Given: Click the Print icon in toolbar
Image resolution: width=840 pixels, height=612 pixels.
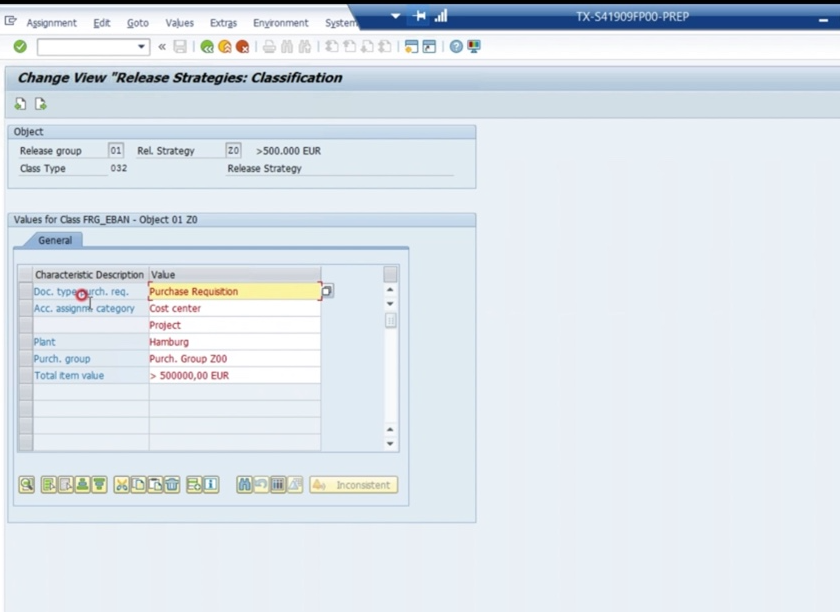Looking at the screenshot, I should pyautogui.click(x=269, y=47).
